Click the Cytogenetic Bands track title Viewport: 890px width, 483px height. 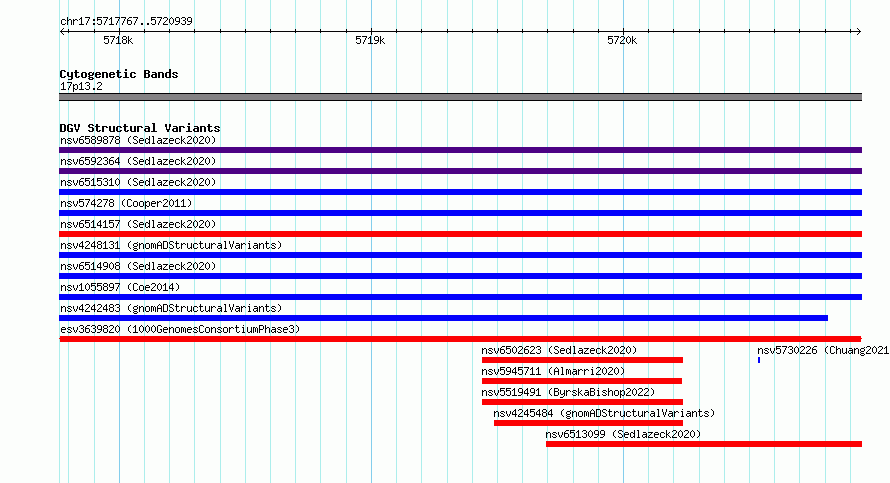tap(119, 74)
